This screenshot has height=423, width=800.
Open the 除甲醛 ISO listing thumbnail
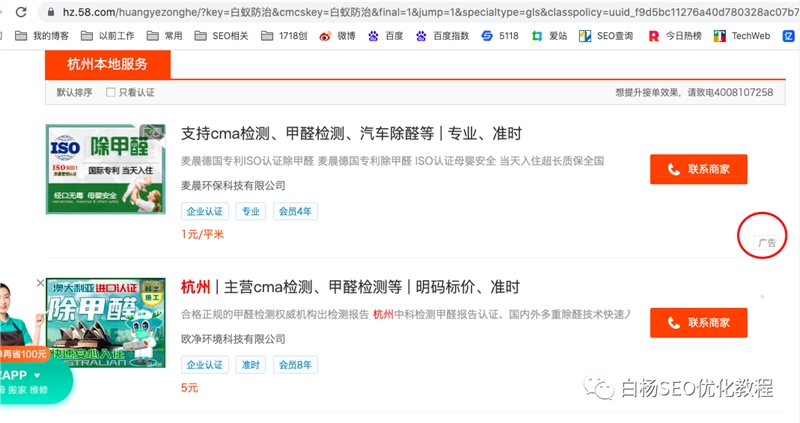point(106,169)
